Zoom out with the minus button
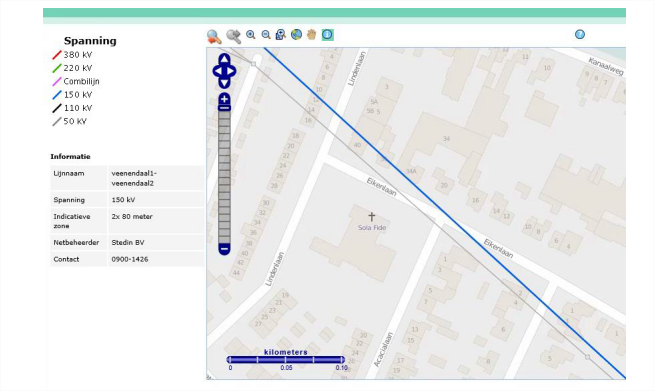Screen dimensions: 654x391 point(224,249)
